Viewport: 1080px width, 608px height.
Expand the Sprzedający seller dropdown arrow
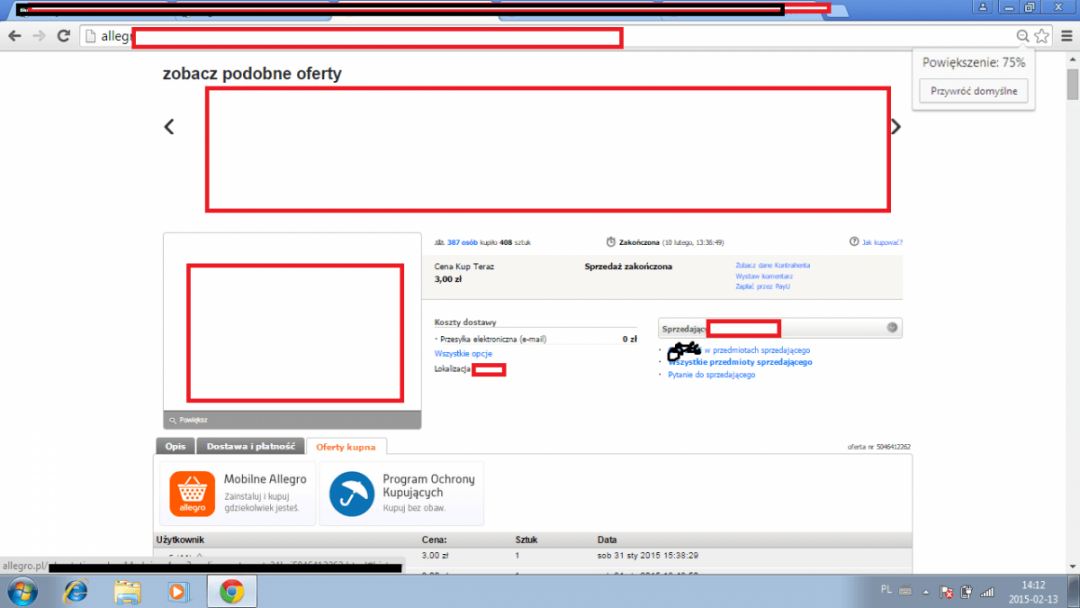click(x=891, y=328)
